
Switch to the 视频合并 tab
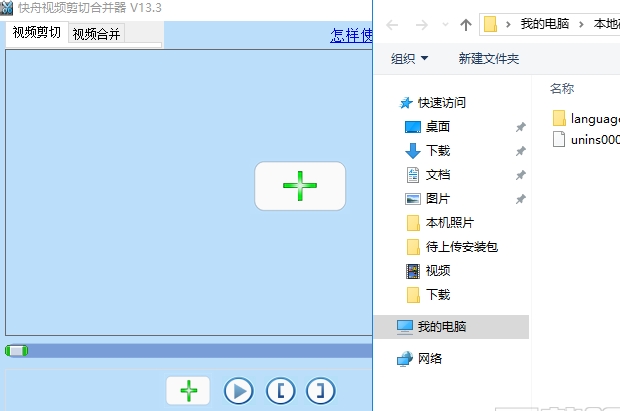(x=97, y=34)
